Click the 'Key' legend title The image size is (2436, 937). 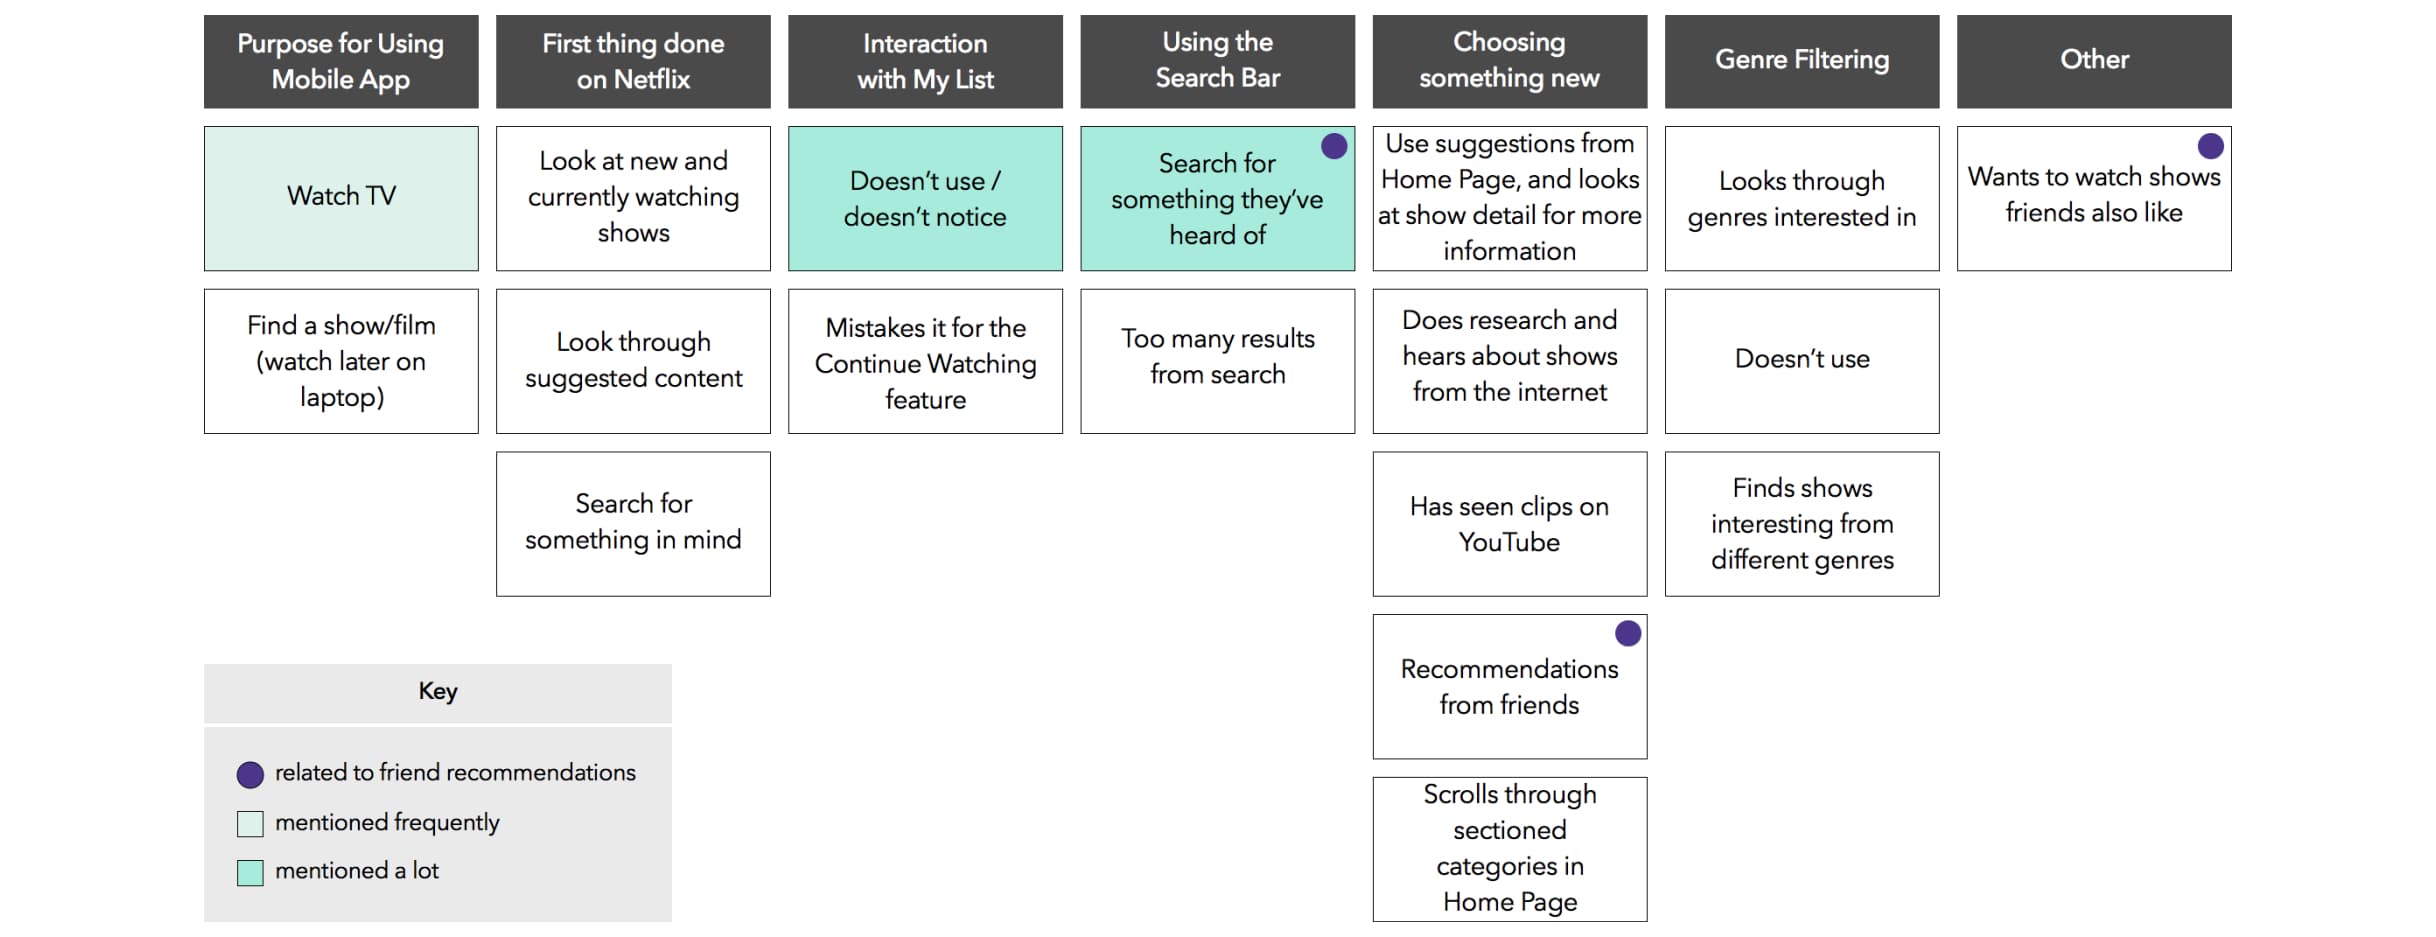[x=438, y=692]
